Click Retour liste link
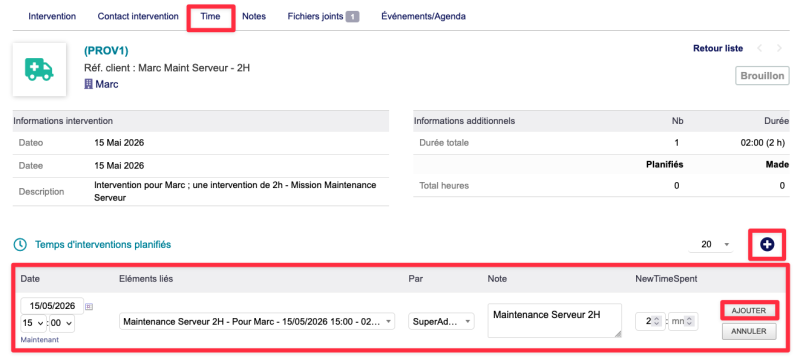 [x=718, y=48]
